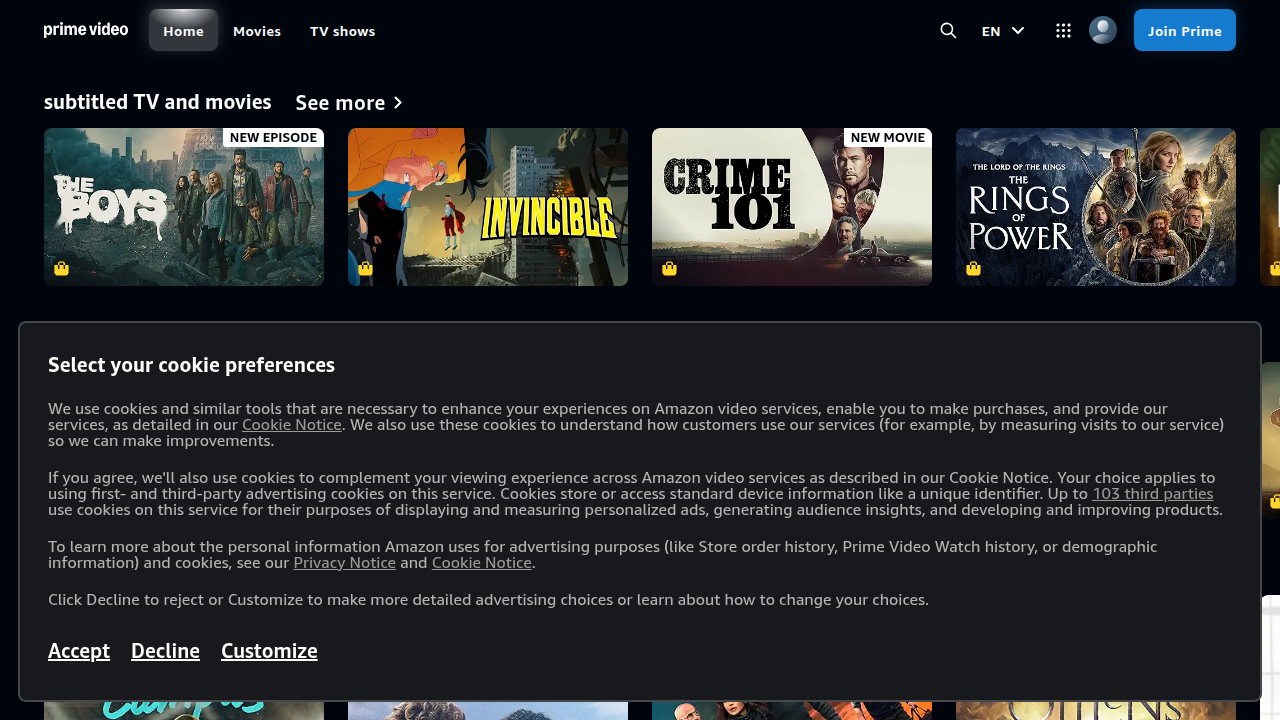Open the 103 third parties link
Viewport: 1280px width, 720px height.
click(1153, 493)
